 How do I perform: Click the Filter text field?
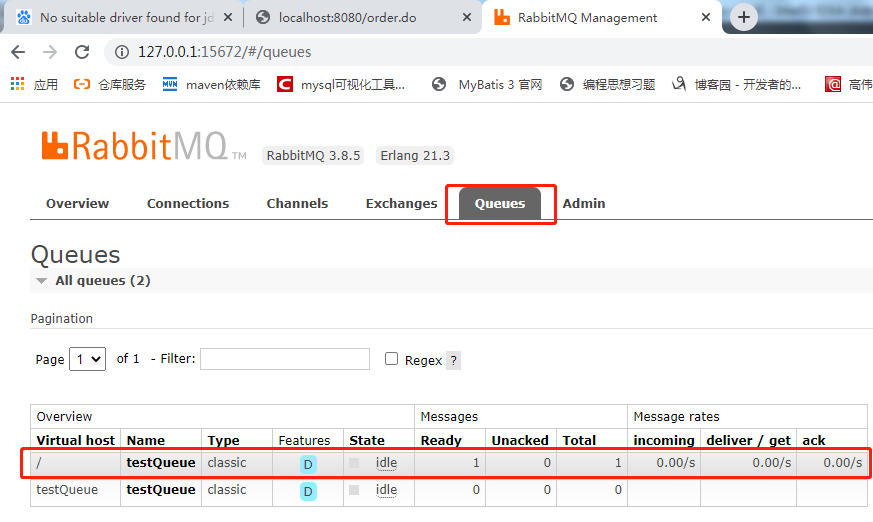285,359
